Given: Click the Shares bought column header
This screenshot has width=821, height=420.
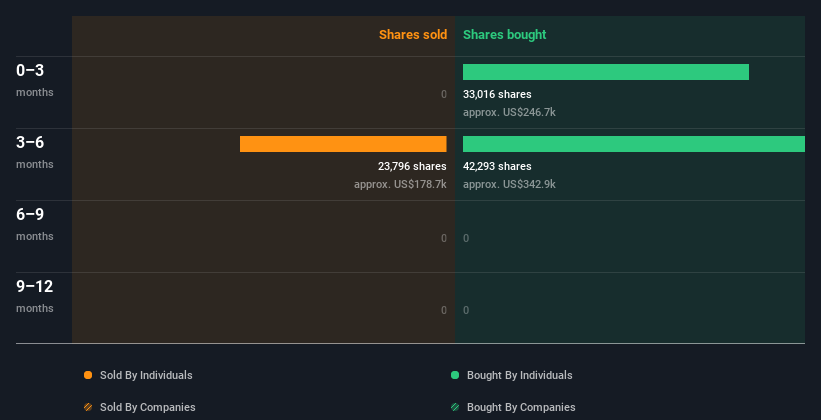Looking at the screenshot, I should 504,35.
